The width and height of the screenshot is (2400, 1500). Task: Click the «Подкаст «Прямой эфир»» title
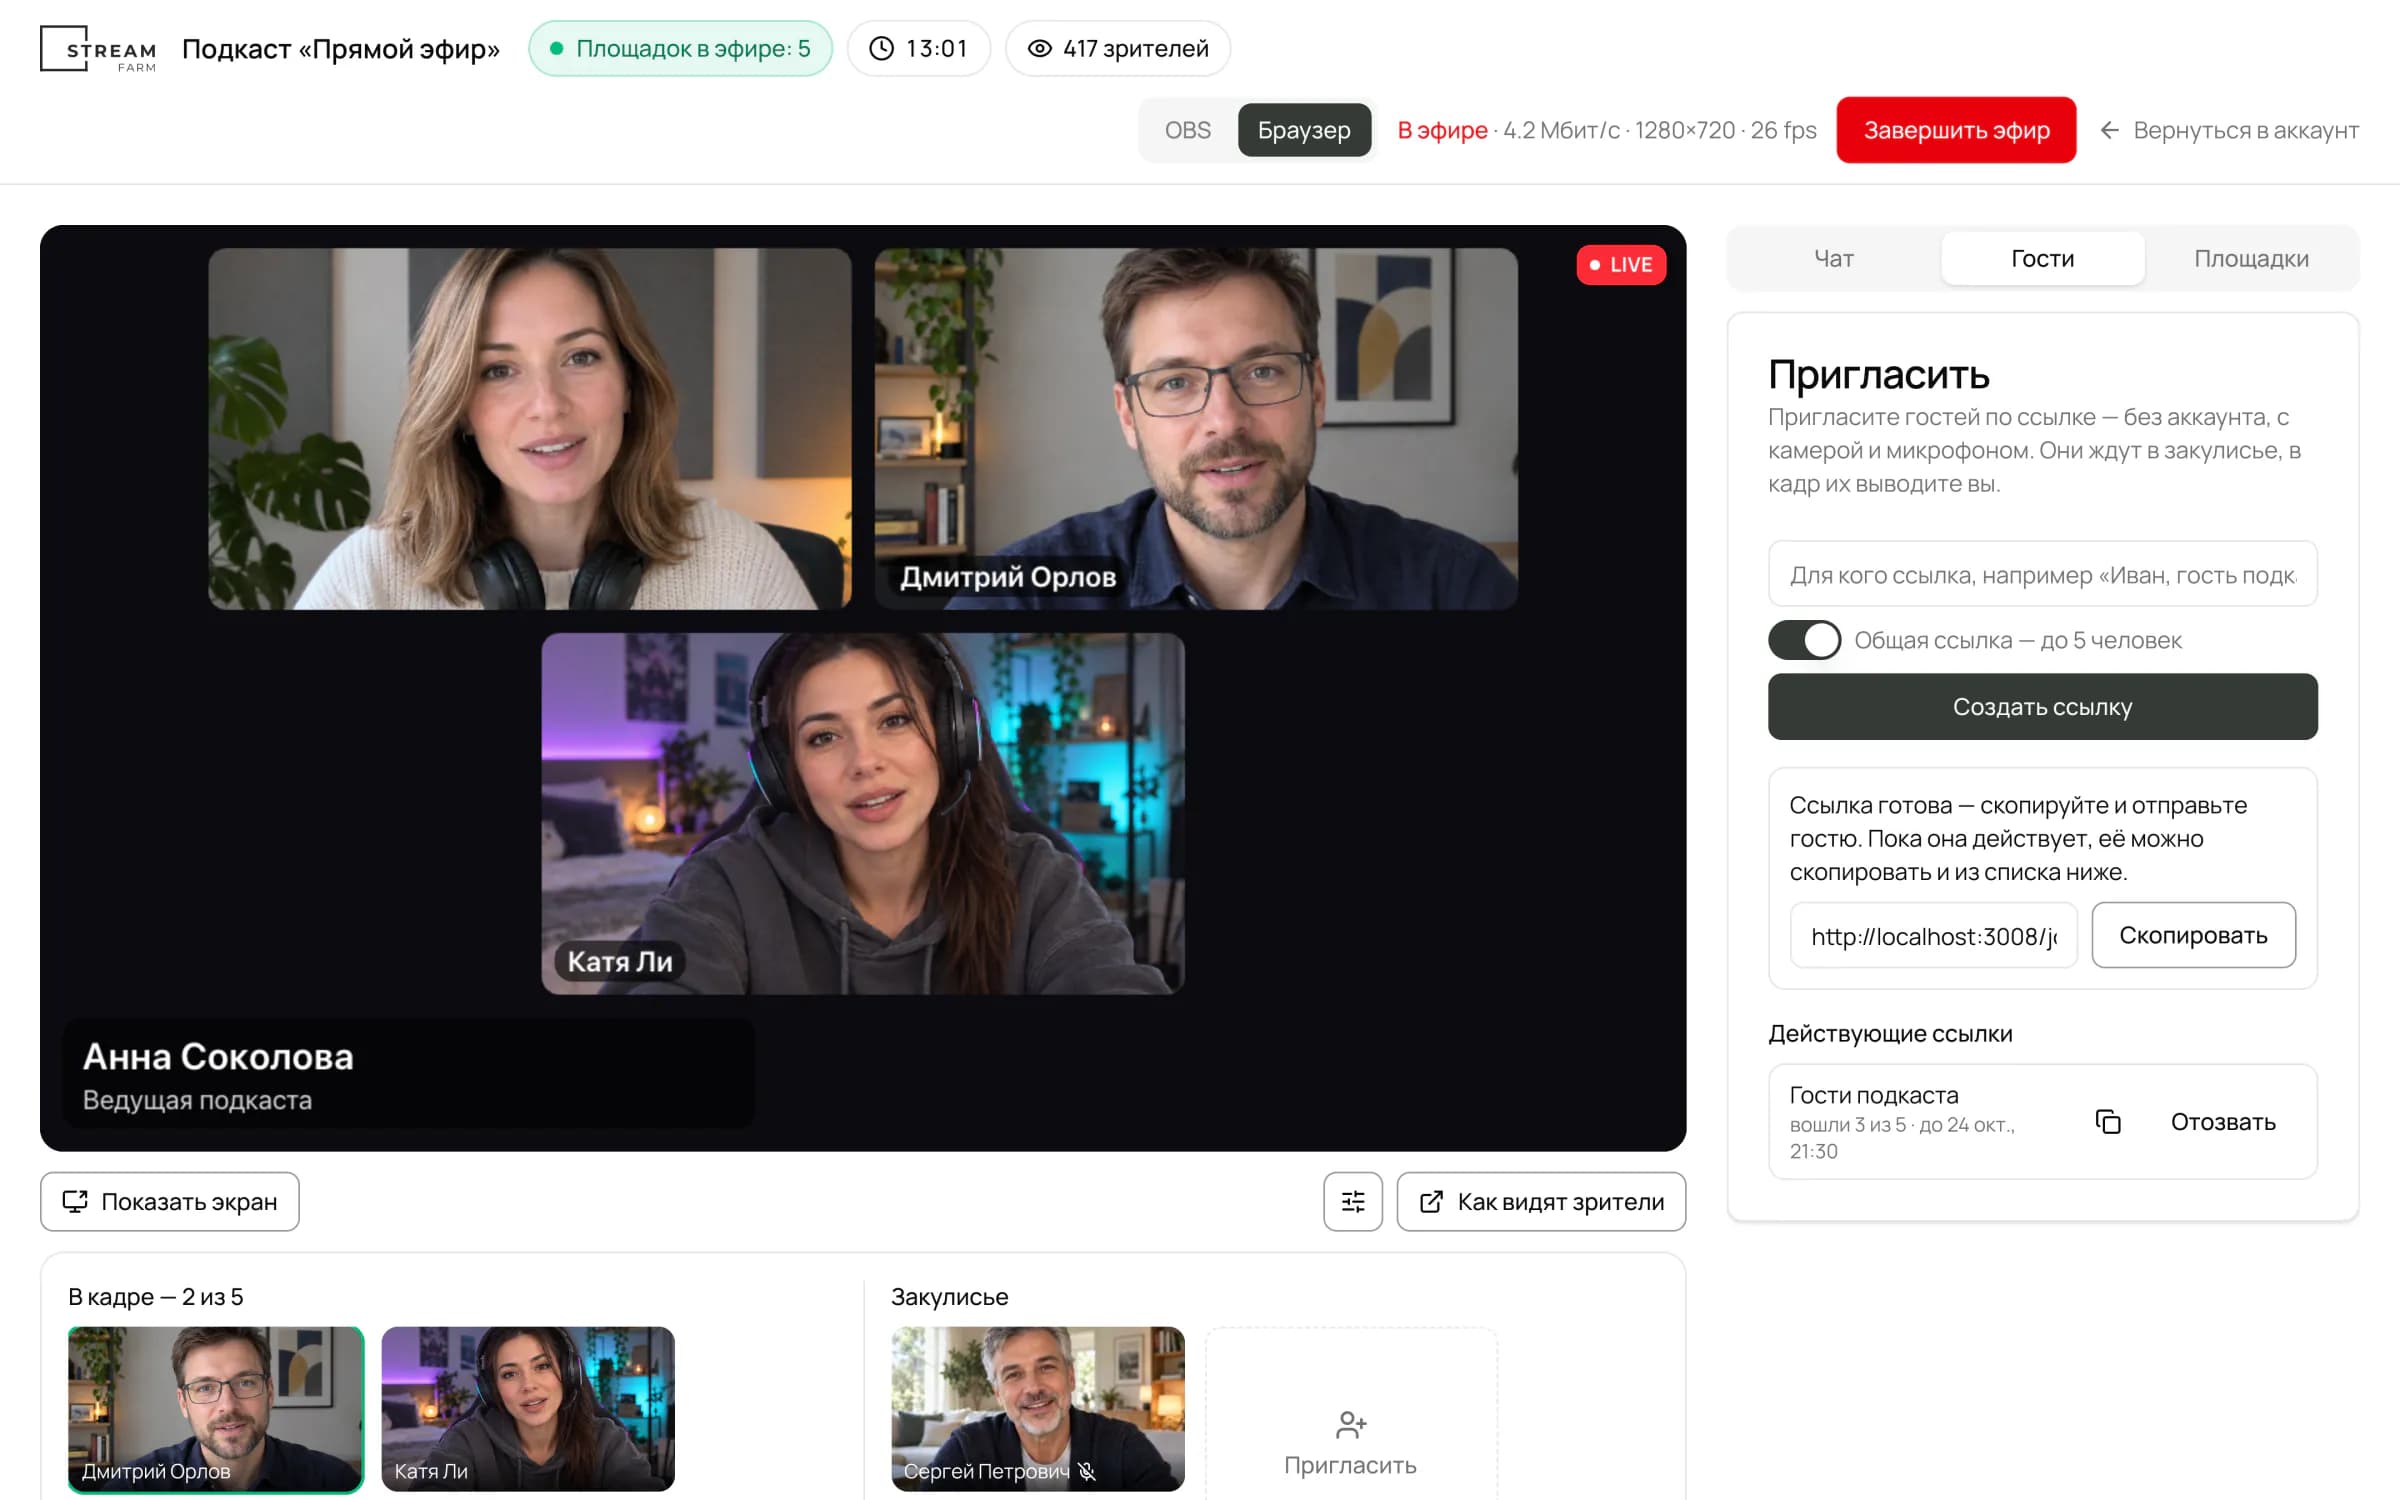tap(340, 49)
